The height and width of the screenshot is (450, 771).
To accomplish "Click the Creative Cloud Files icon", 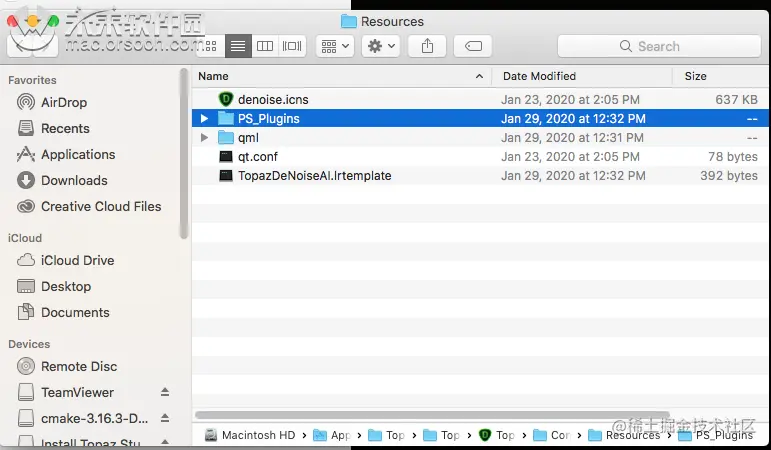I will [x=26, y=207].
